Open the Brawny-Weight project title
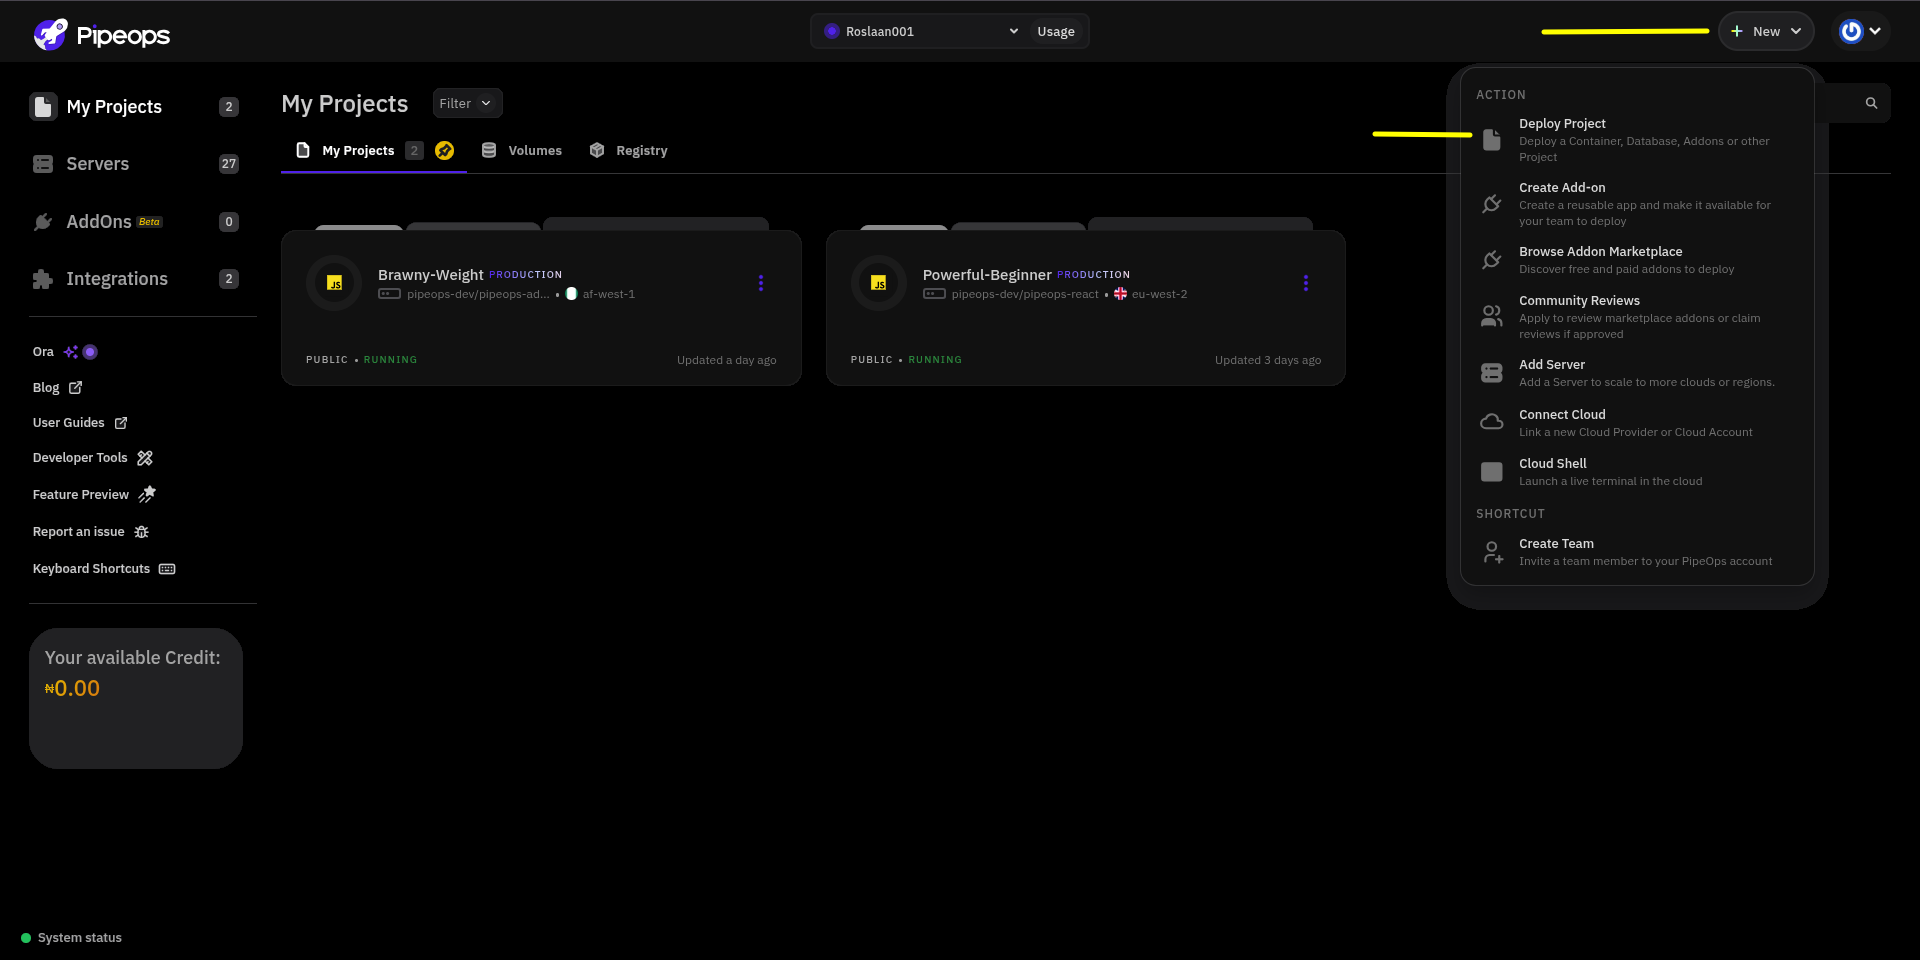This screenshot has height=960, width=1920. [430, 275]
